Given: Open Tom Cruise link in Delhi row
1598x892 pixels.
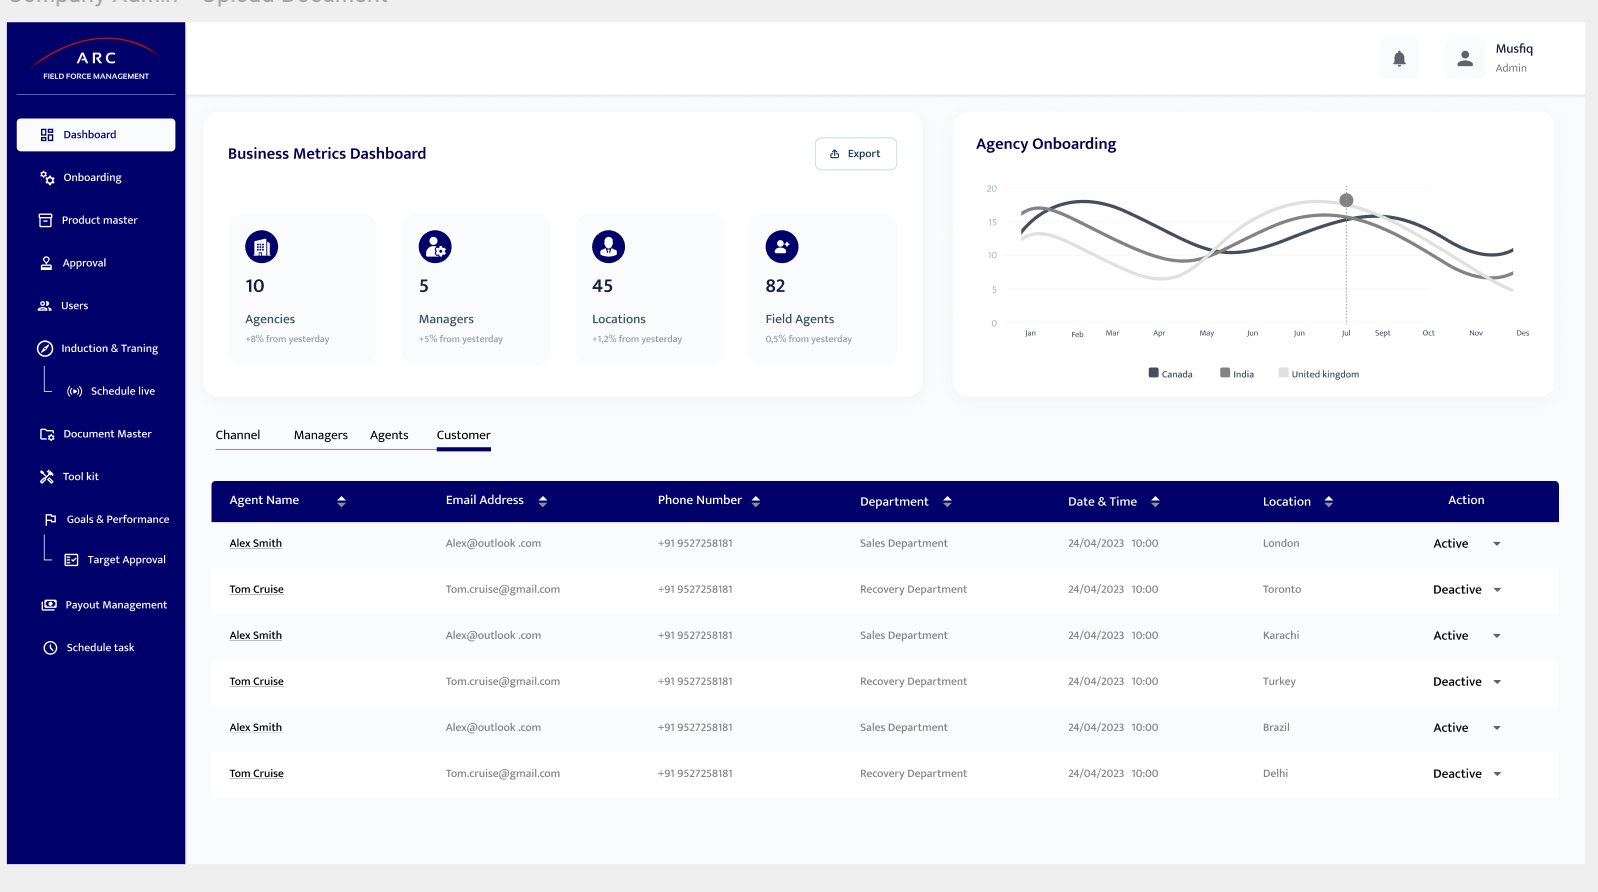Looking at the screenshot, I should [x=256, y=774].
